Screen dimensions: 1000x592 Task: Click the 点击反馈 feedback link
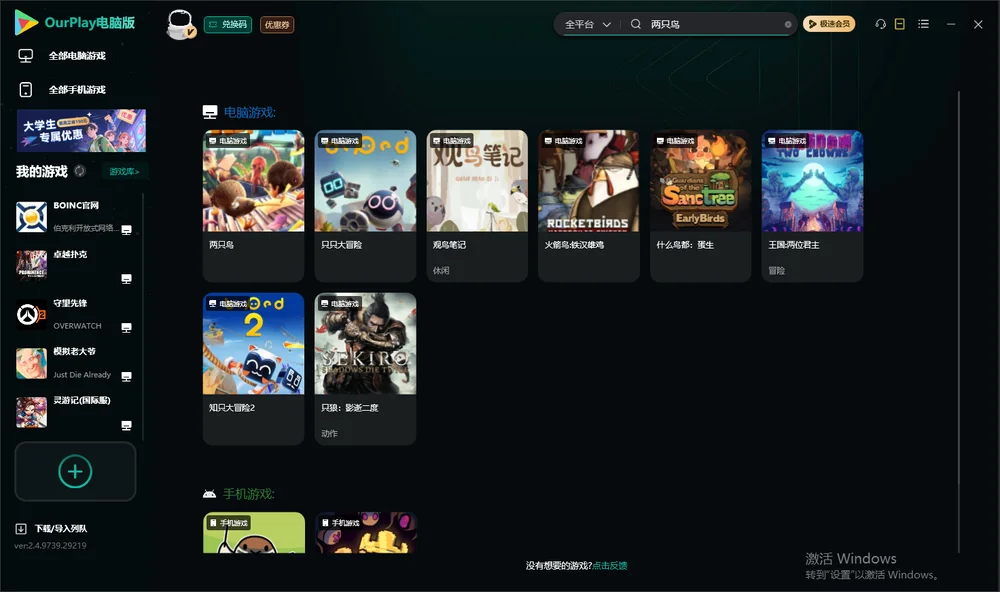pyautogui.click(x=610, y=566)
